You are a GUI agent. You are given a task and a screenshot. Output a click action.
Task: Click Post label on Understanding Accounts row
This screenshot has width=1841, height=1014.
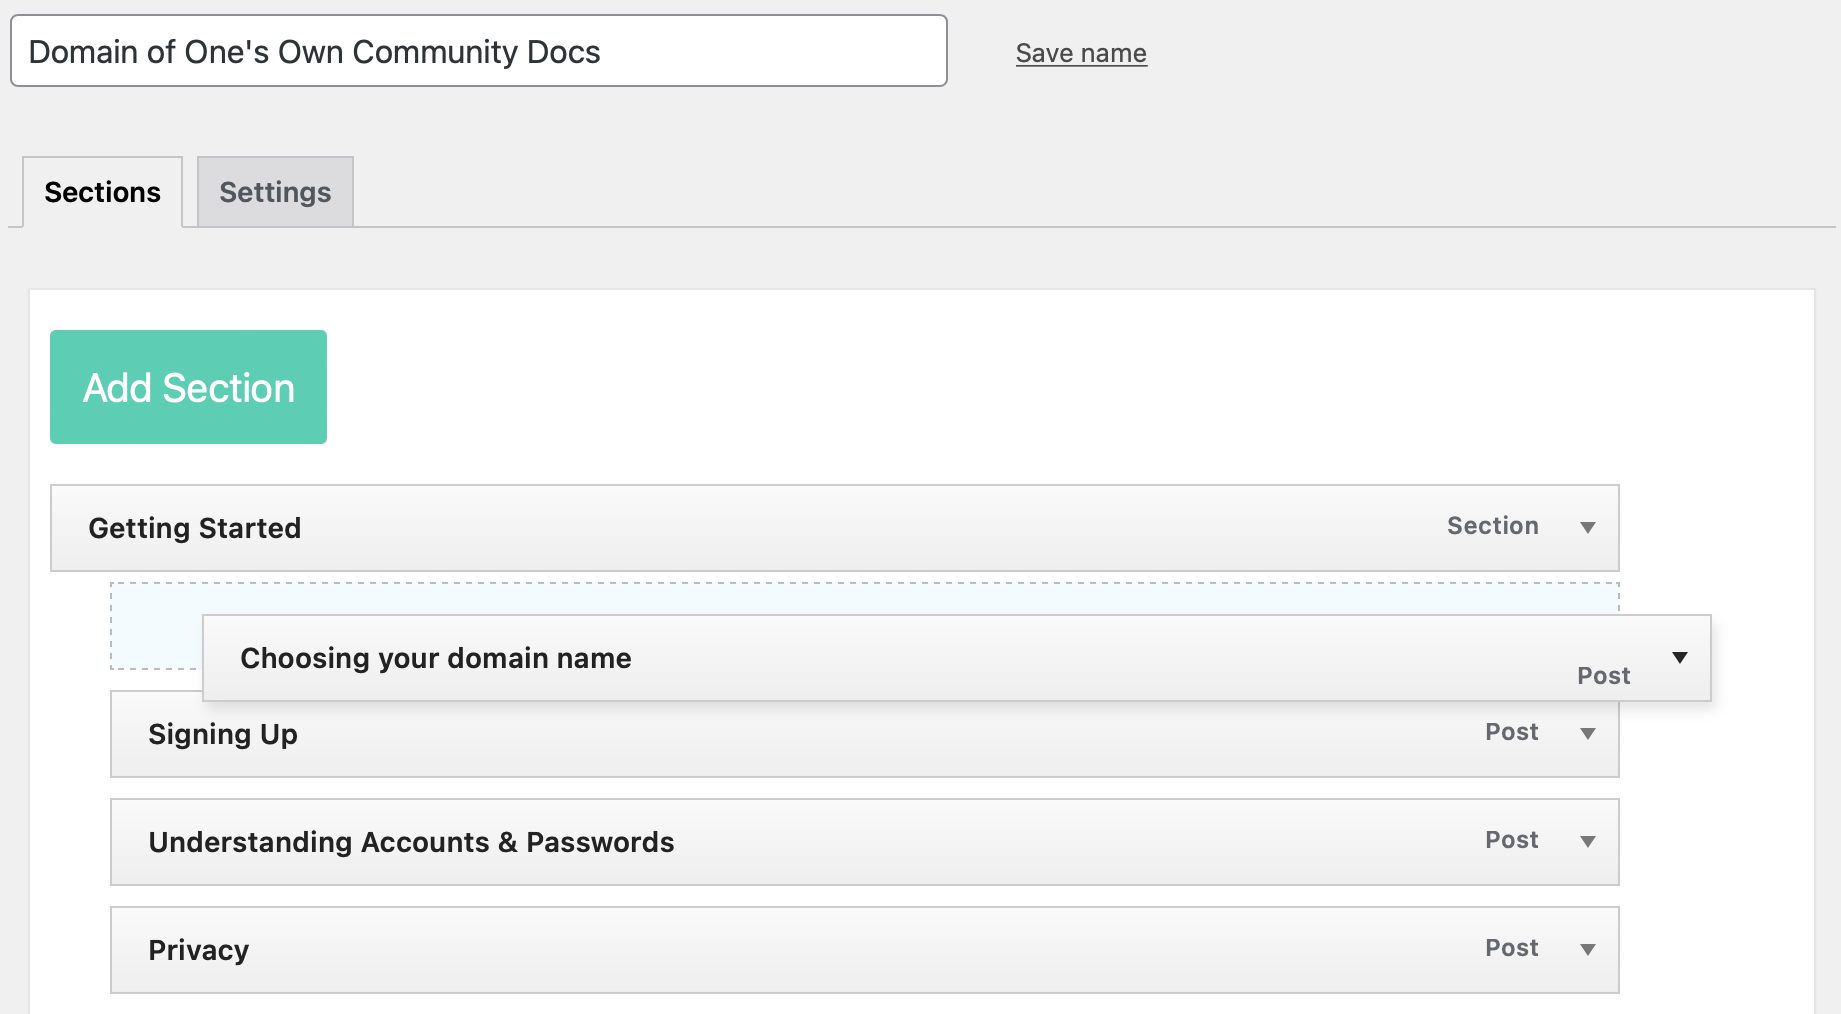[x=1512, y=840]
